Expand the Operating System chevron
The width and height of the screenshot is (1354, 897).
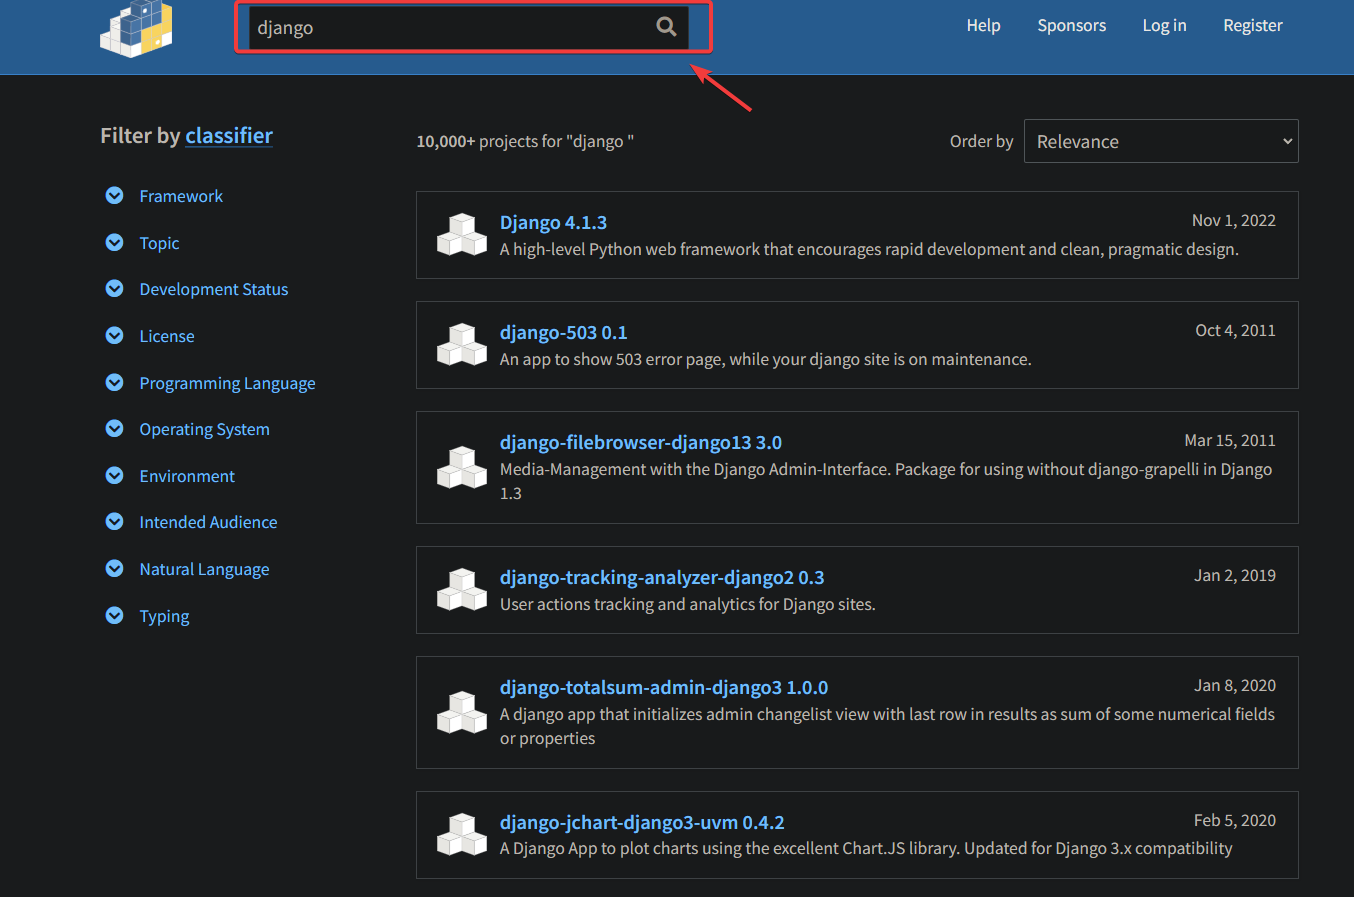click(115, 428)
